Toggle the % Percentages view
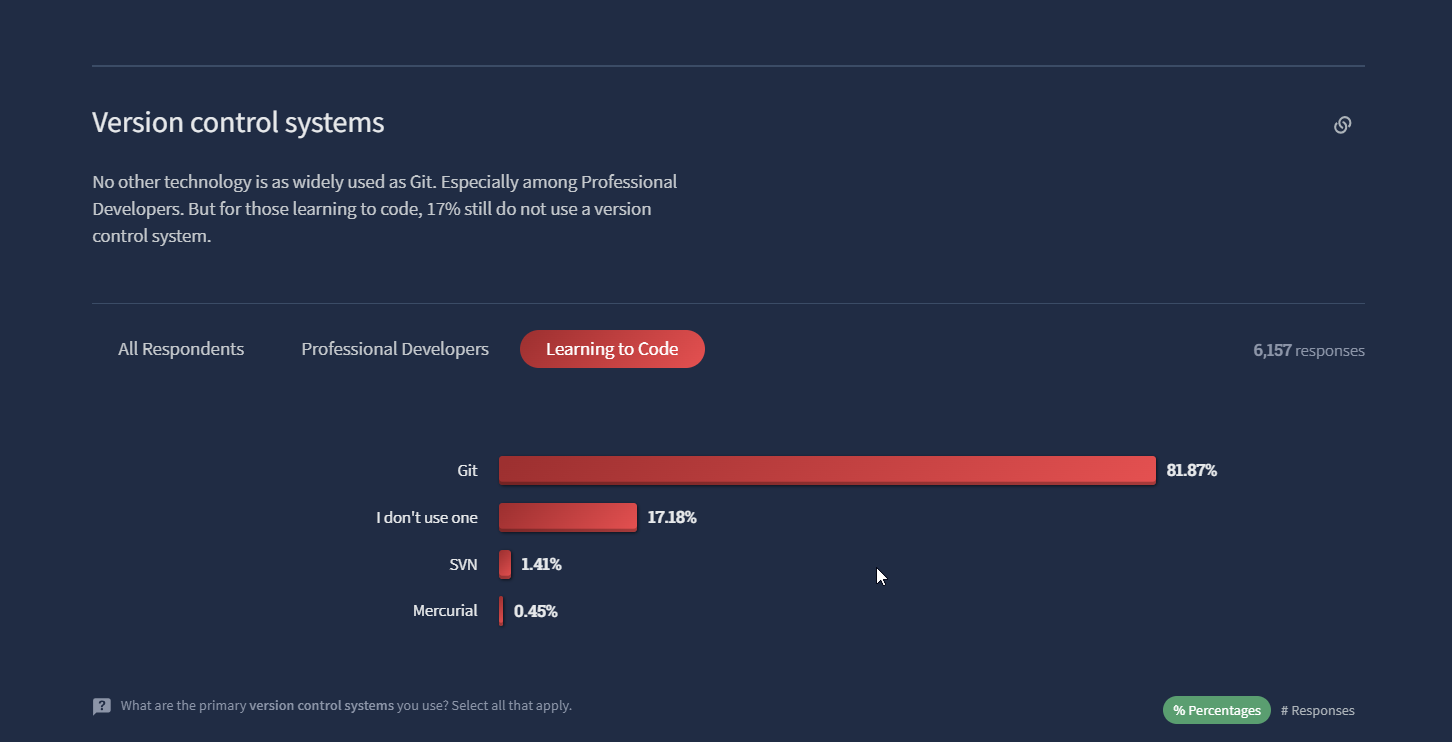 (1216, 710)
